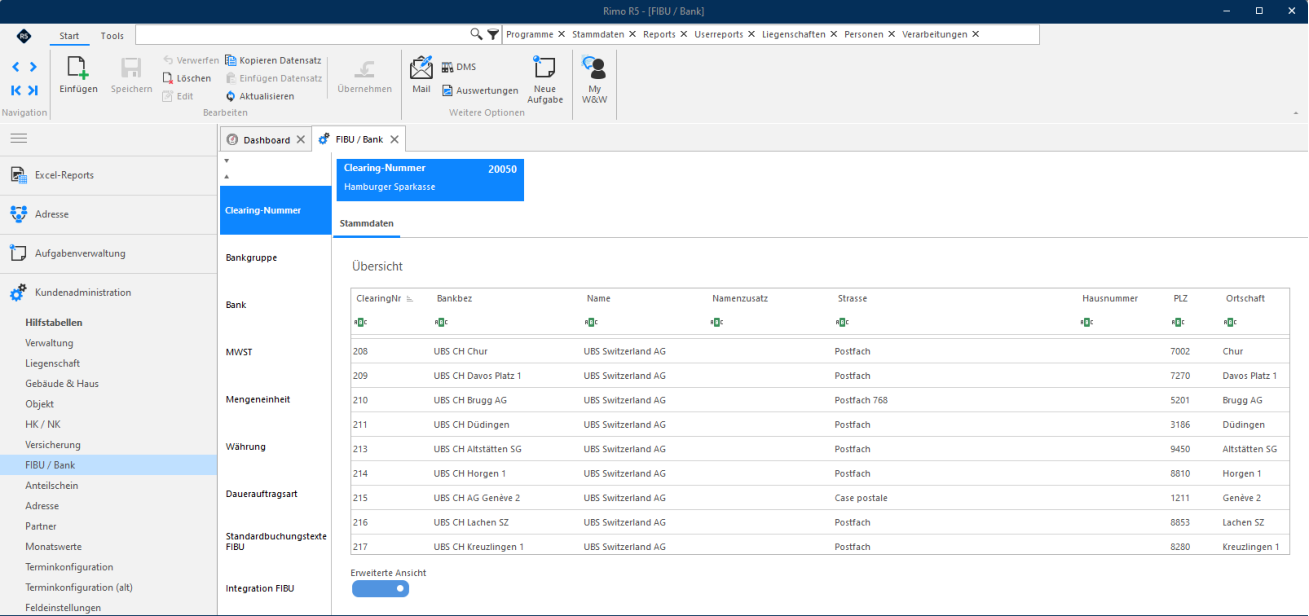Refresh data with Aktualisieren
This screenshot has width=1309, height=616.
(259, 96)
